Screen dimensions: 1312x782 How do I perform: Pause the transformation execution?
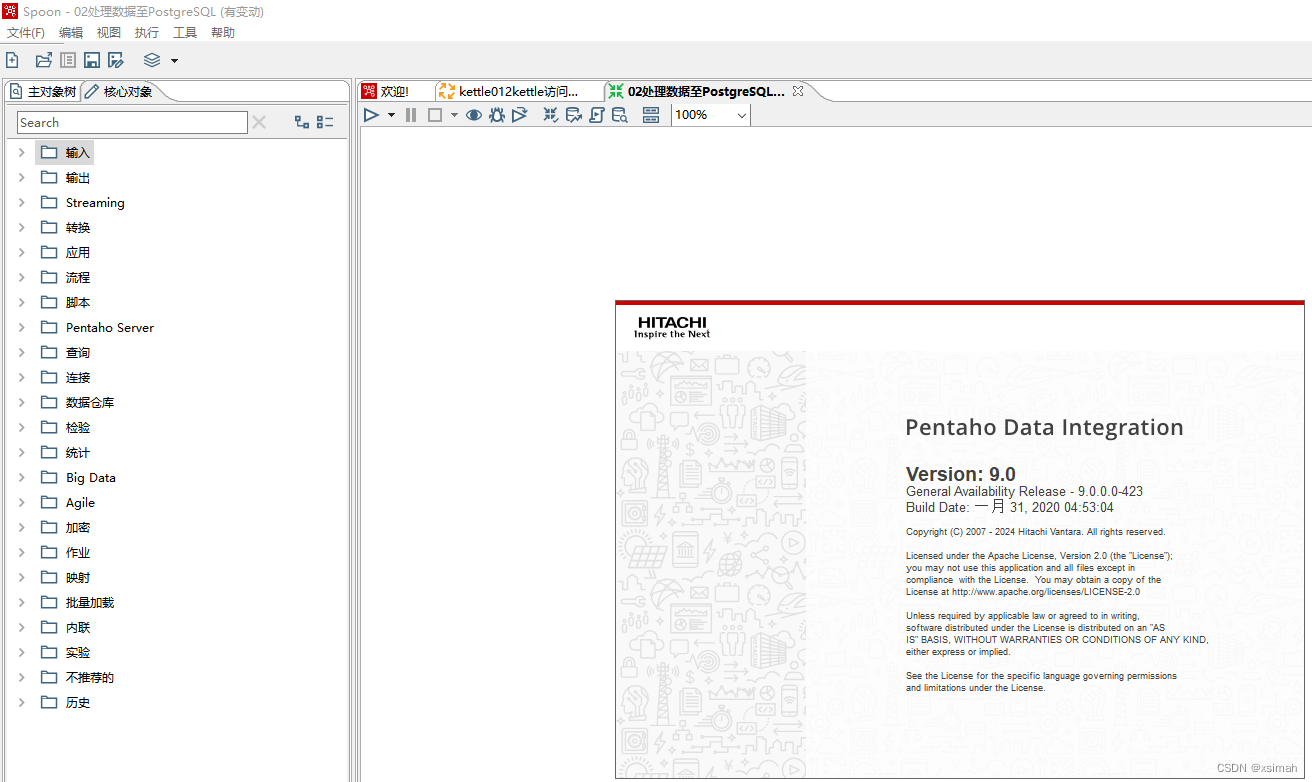tap(410, 114)
